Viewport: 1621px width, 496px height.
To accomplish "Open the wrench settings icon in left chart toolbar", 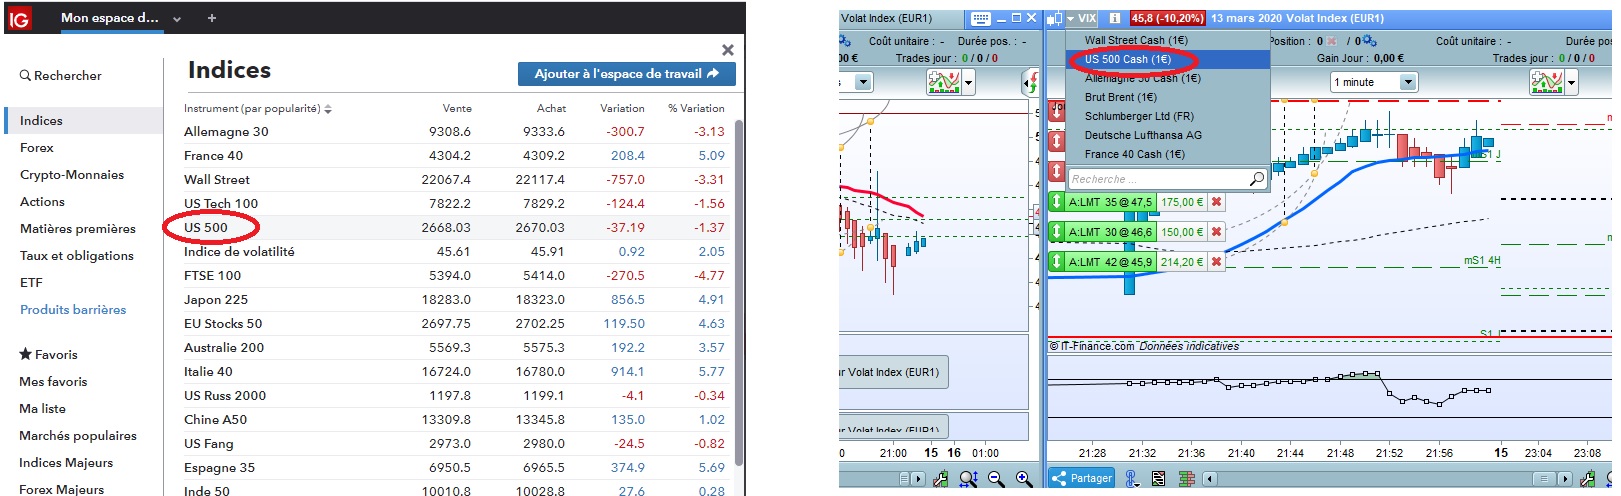I will point(941,479).
